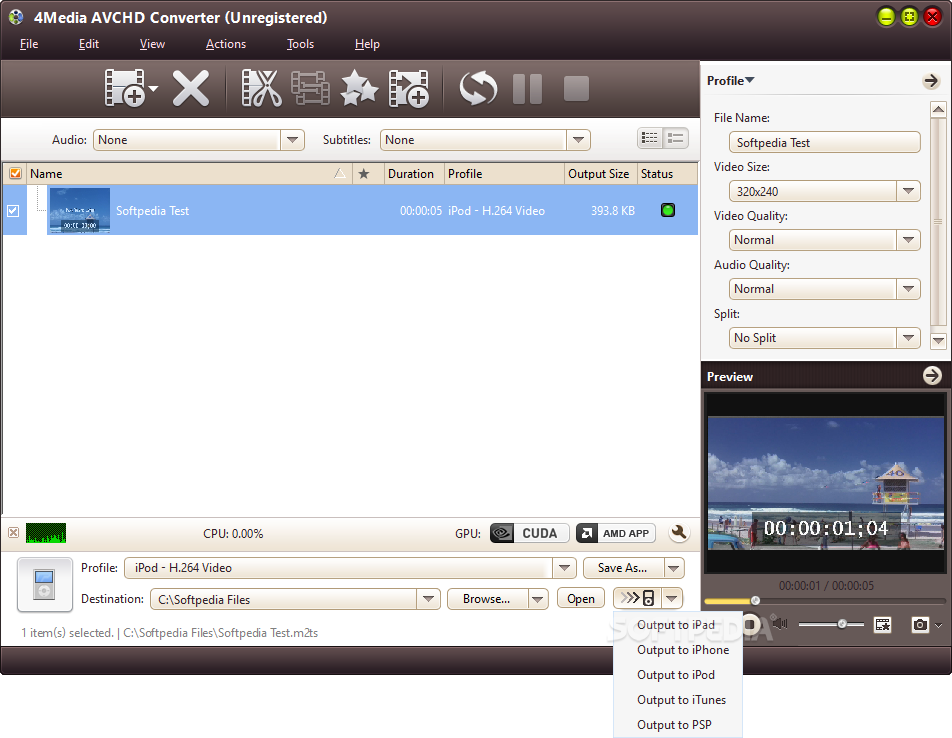Click the green CPU usage graph

click(46, 533)
